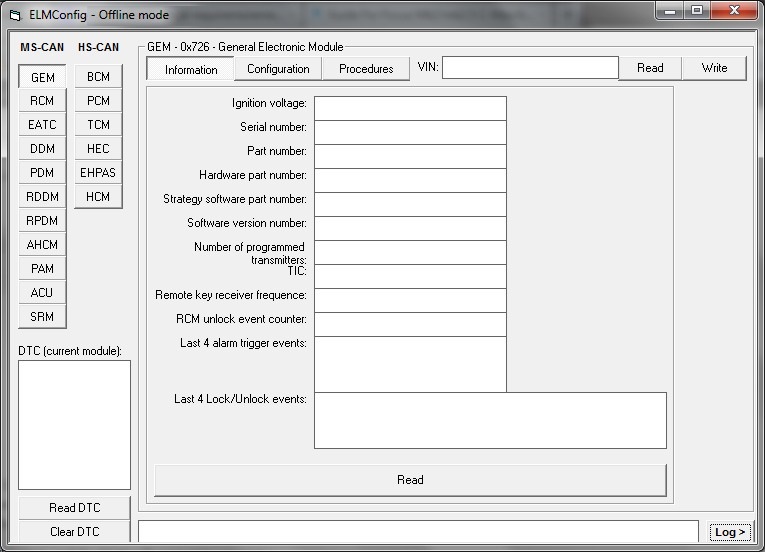The width and height of the screenshot is (765, 552).
Task: Open the ACU module
Action: point(42,292)
